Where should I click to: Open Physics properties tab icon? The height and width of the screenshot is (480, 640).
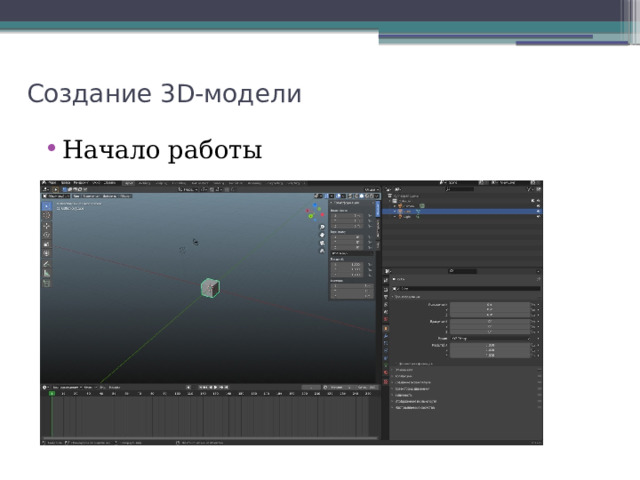(386, 350)
